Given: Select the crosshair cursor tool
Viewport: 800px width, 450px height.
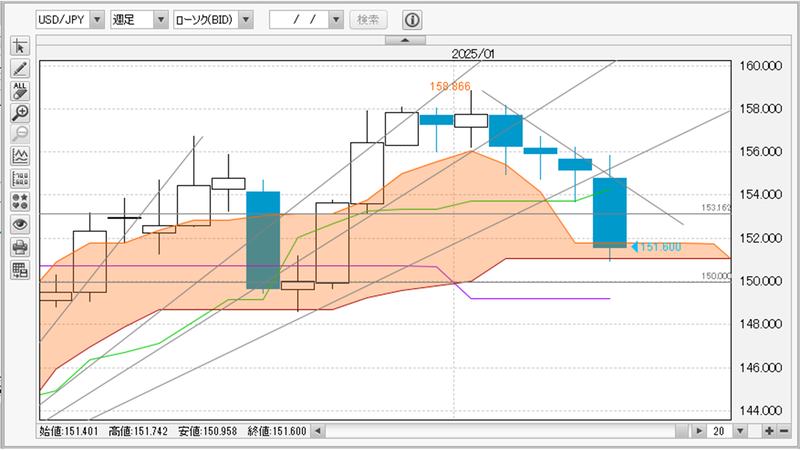Looking at the screenshot, I should pos(20,46).
